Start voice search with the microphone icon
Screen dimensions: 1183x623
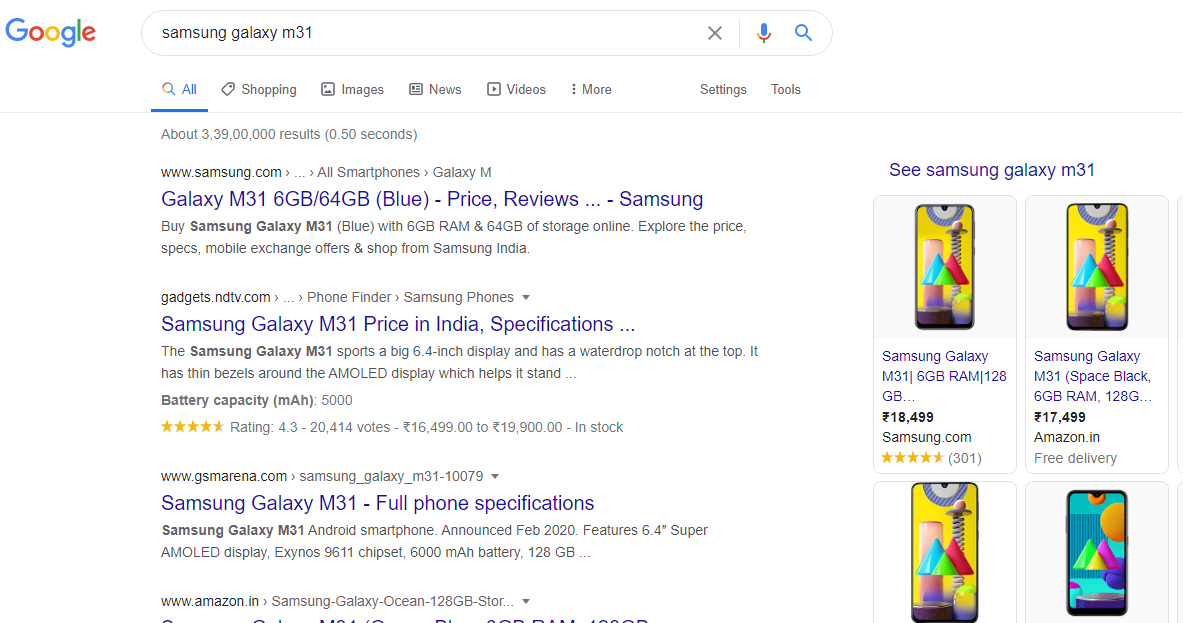point(764,33)
